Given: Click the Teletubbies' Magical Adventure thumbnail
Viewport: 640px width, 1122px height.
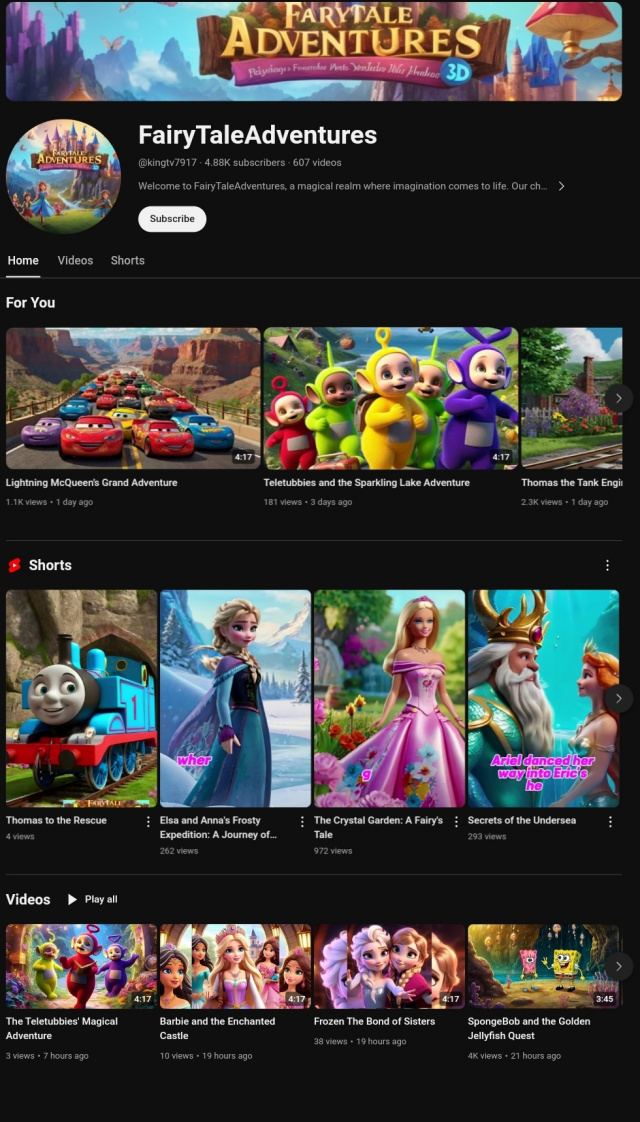Looking at the screenshot, I should [x=82, y=966].
